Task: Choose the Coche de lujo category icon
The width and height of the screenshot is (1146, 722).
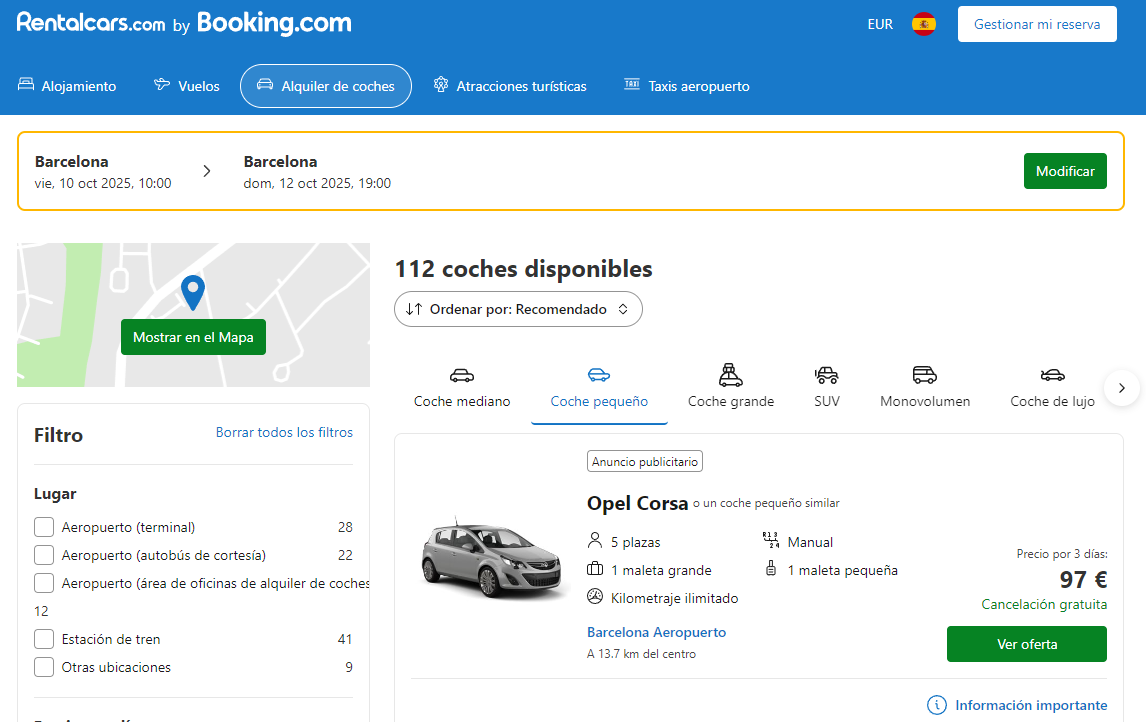Action: click(x=1052, y=374)
